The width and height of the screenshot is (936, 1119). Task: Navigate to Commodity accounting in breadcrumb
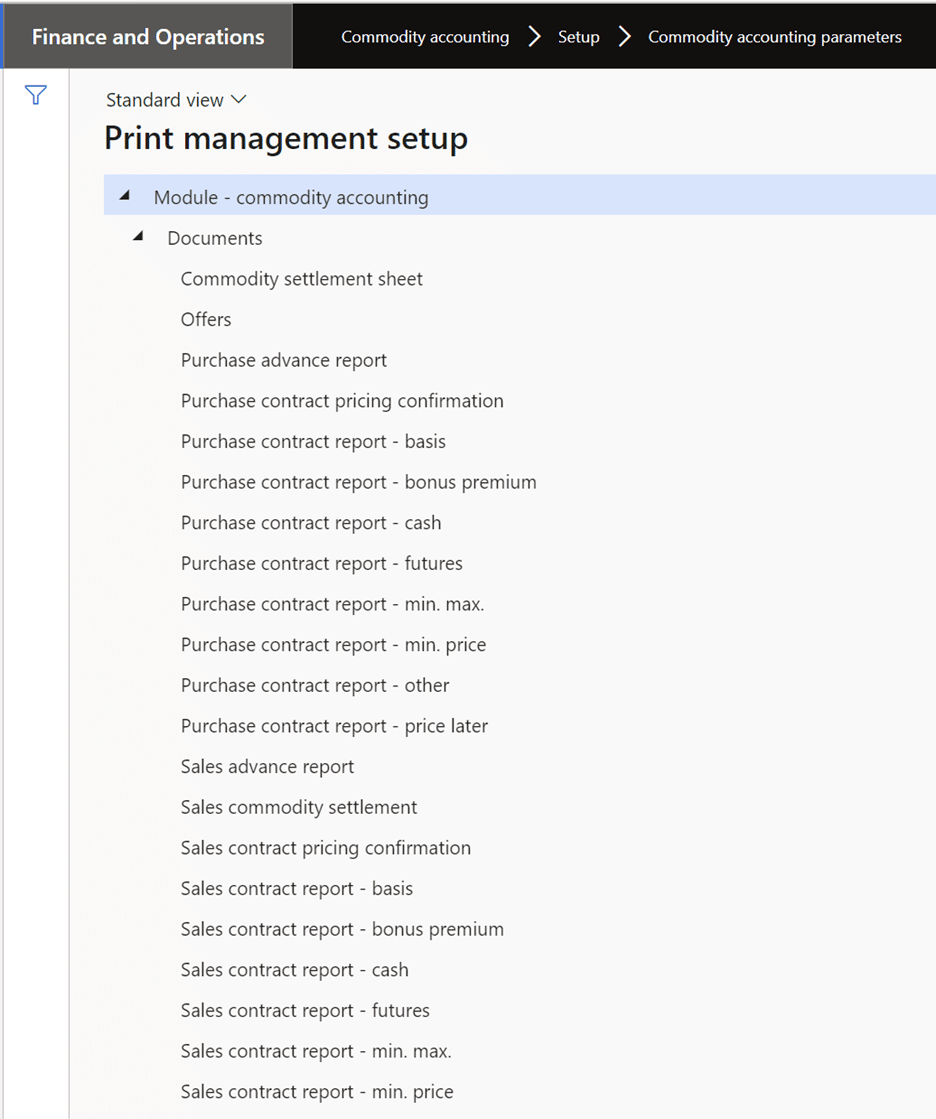pos(424,36)
